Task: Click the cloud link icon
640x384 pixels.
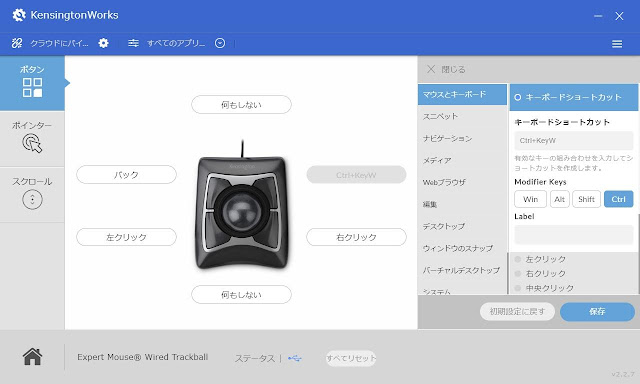Action: [17, 43]
